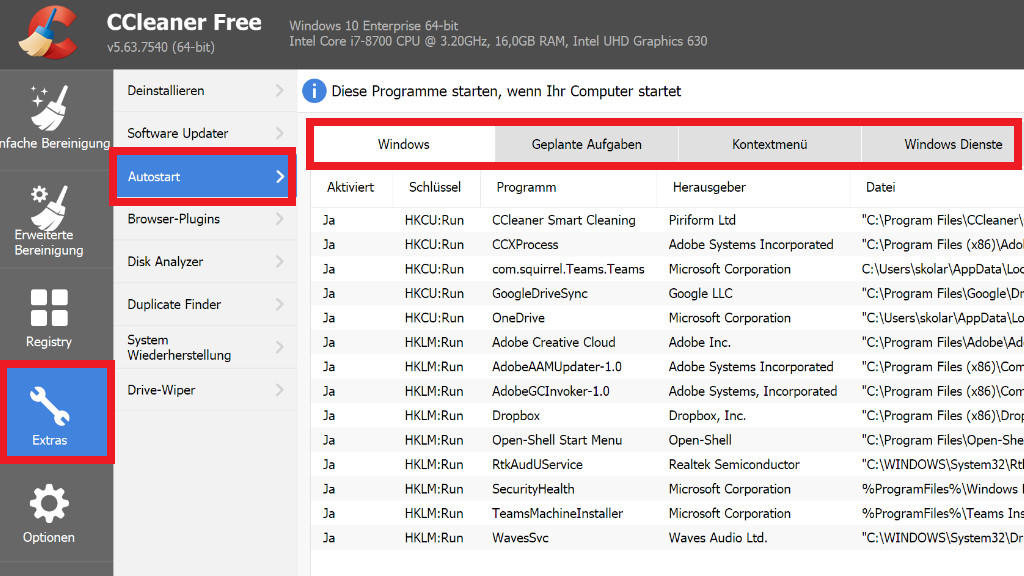The height and width of the screenshot is (576, 1024).
Task: Open the simple cleaning broom icon
Action: tap(49, 108)
